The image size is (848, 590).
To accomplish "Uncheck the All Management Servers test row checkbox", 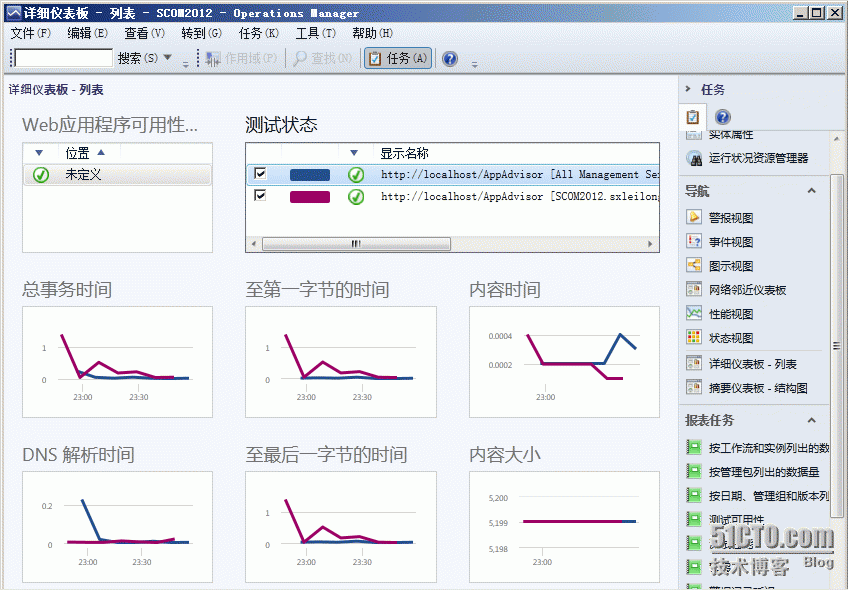I will 260,173.
